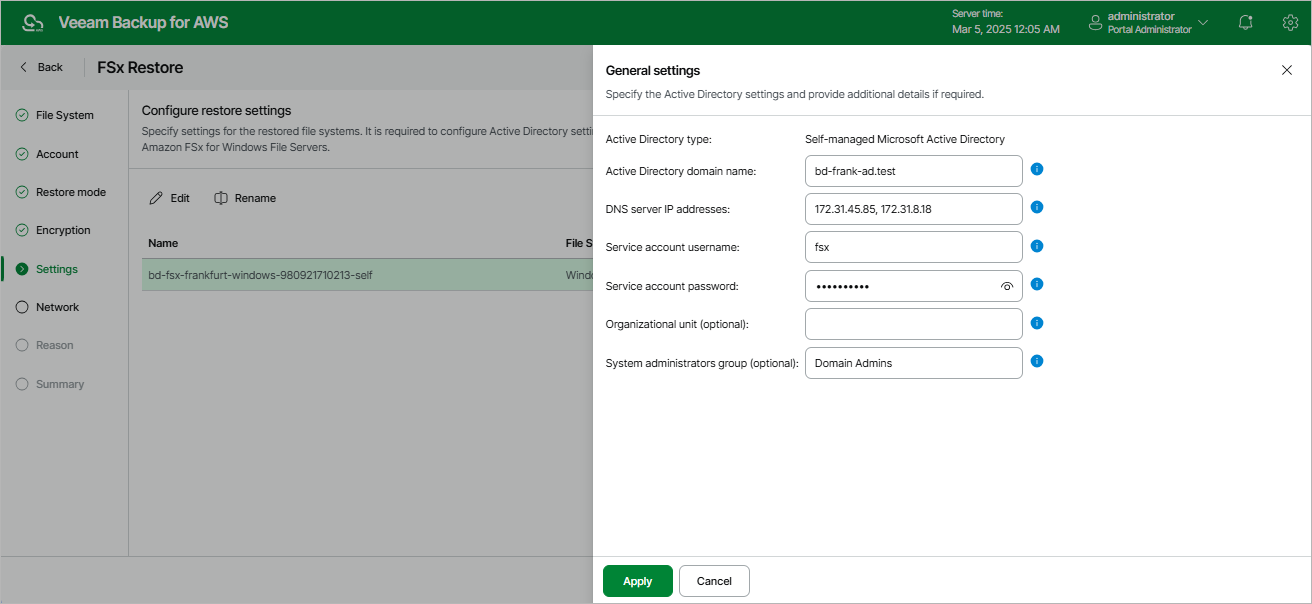Click info icon for service account username
This screenshot has width=1312, height=604.
[1037, 246]
